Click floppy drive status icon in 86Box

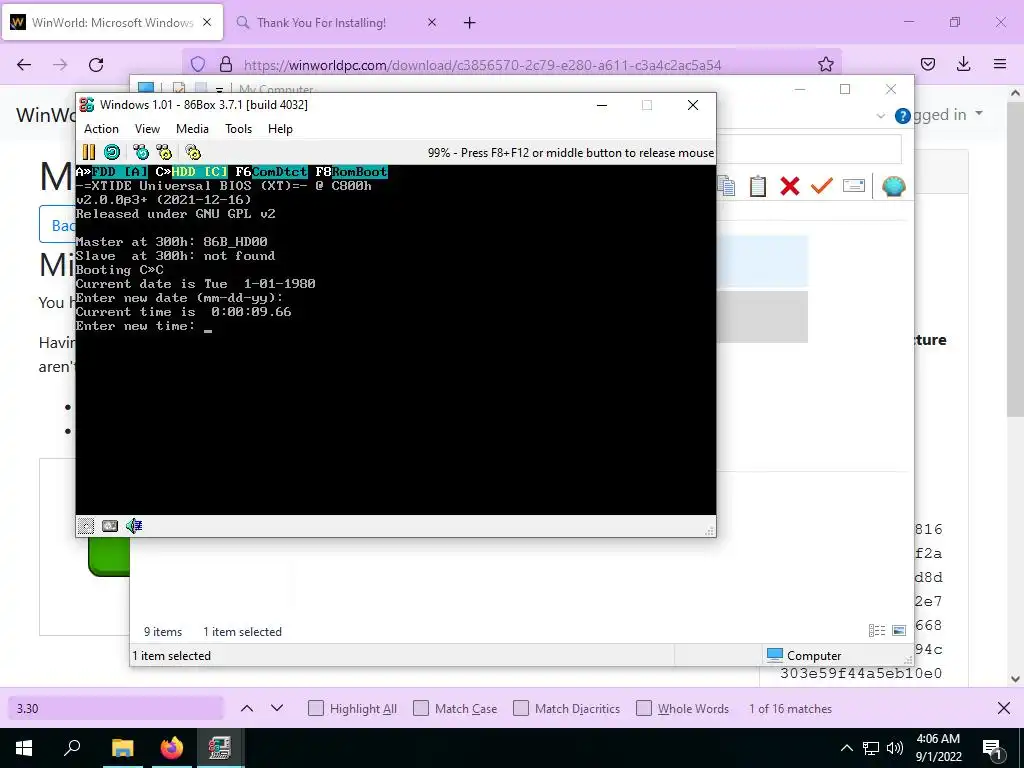(x=86, y=526)
